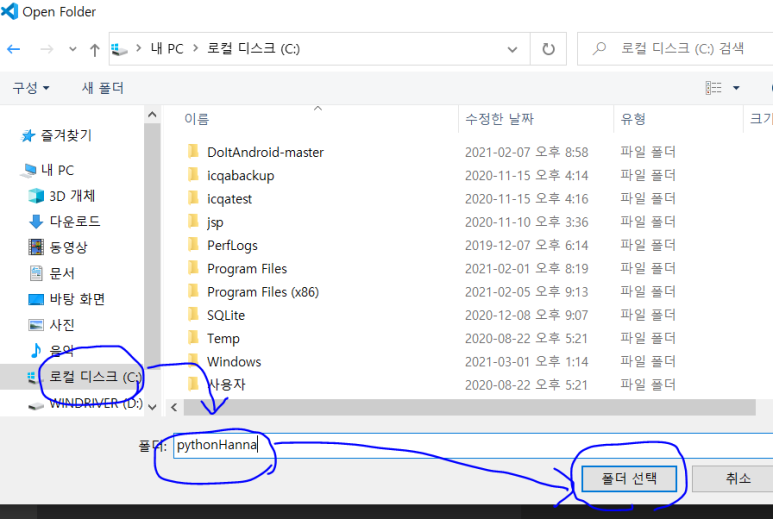Click the PerfLogs folder icon
This screenshot has height=519, width=773.
[193, 244]
